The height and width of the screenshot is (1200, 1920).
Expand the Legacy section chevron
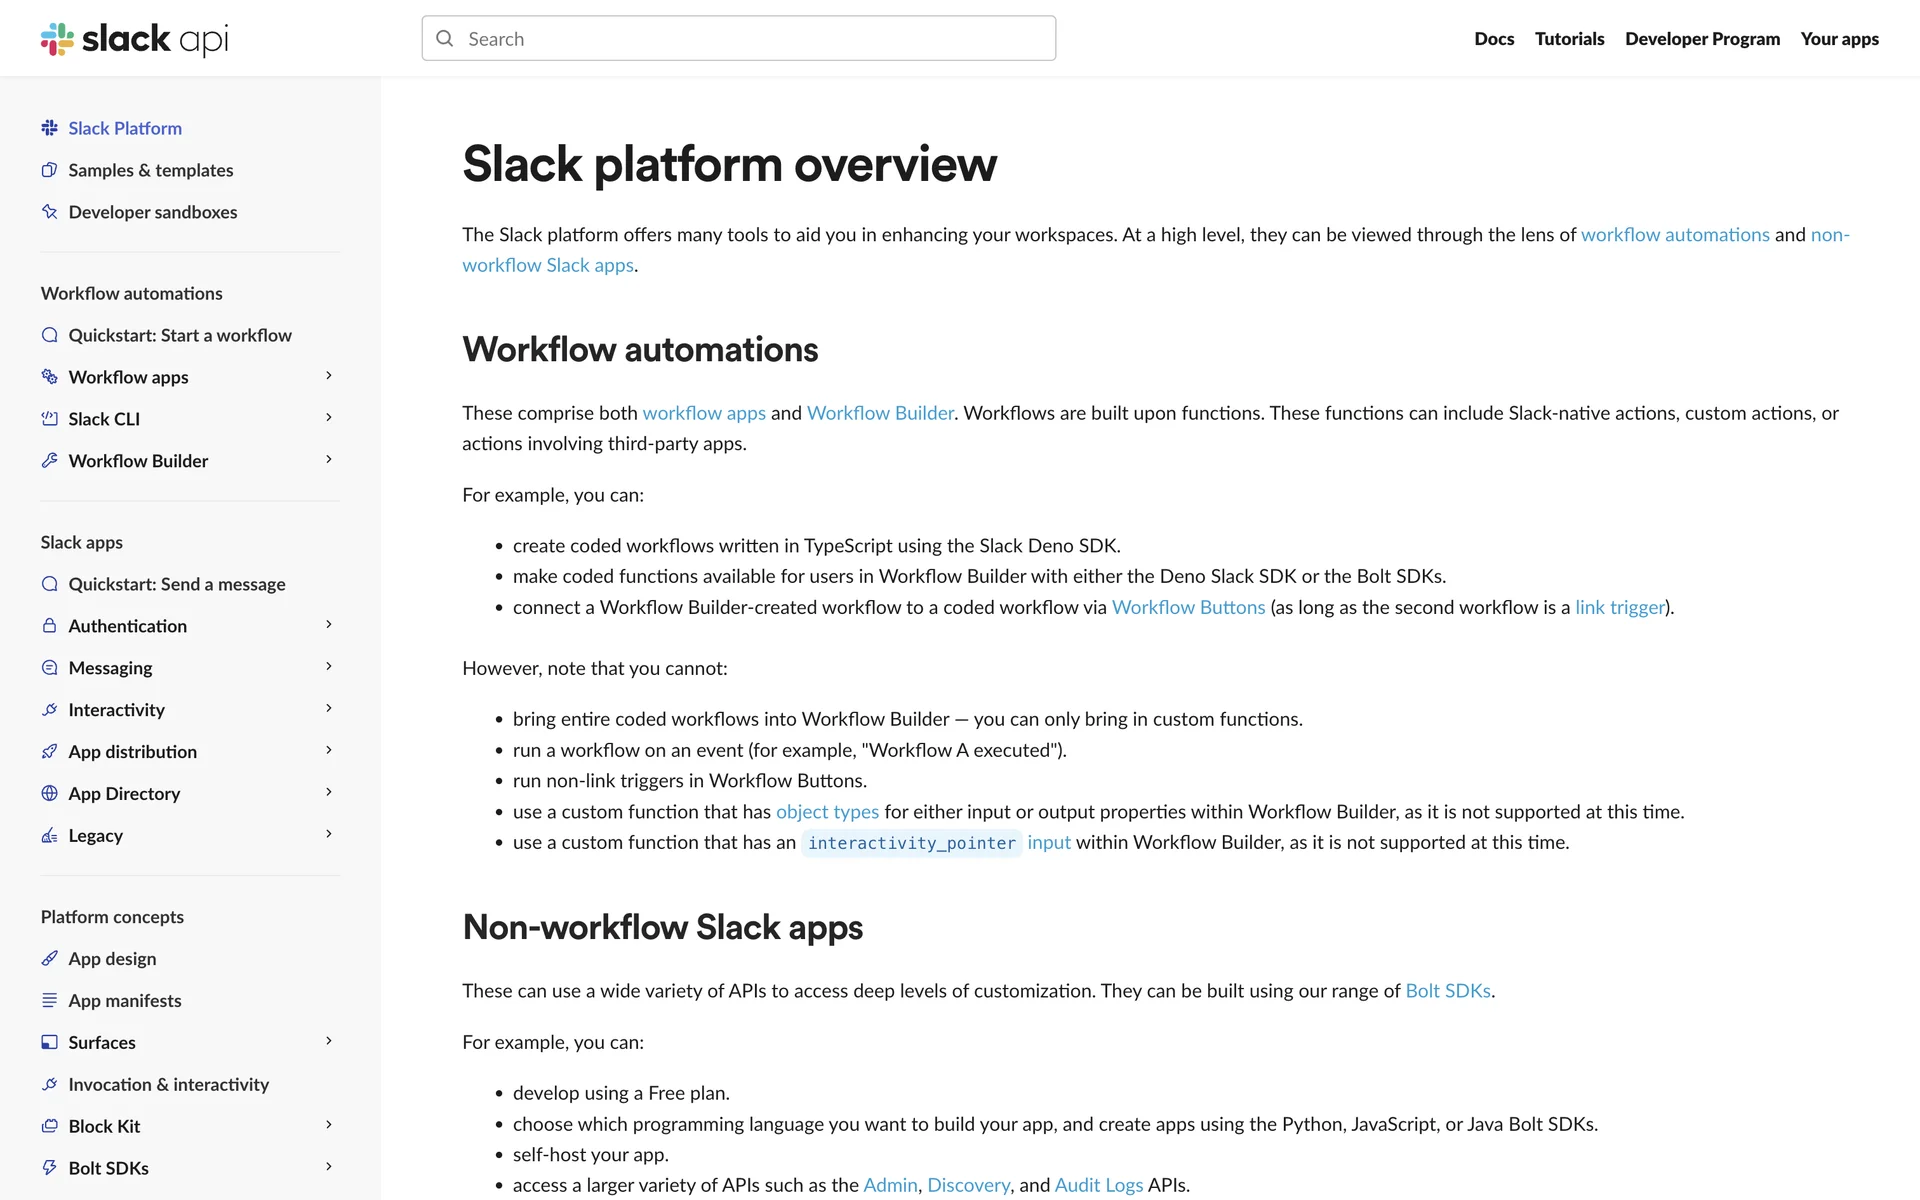click(329, 834)
